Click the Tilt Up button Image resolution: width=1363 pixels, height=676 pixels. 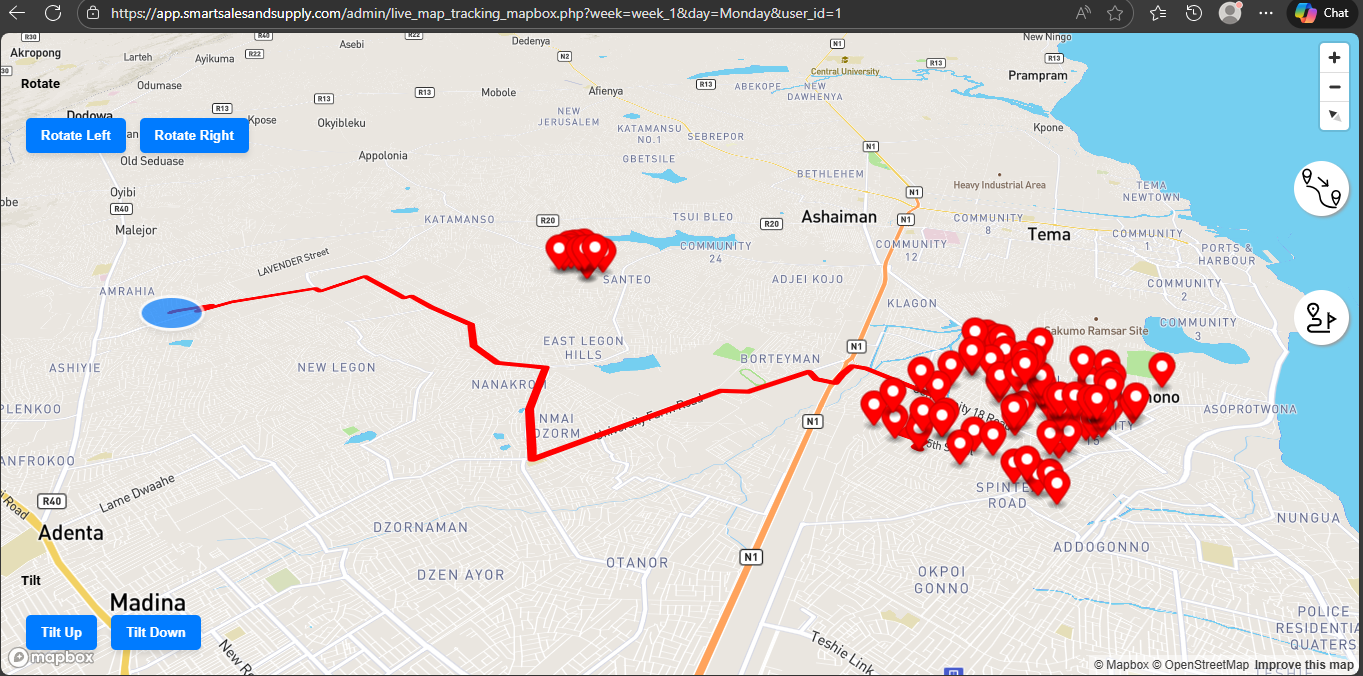(x=61, y=632)
